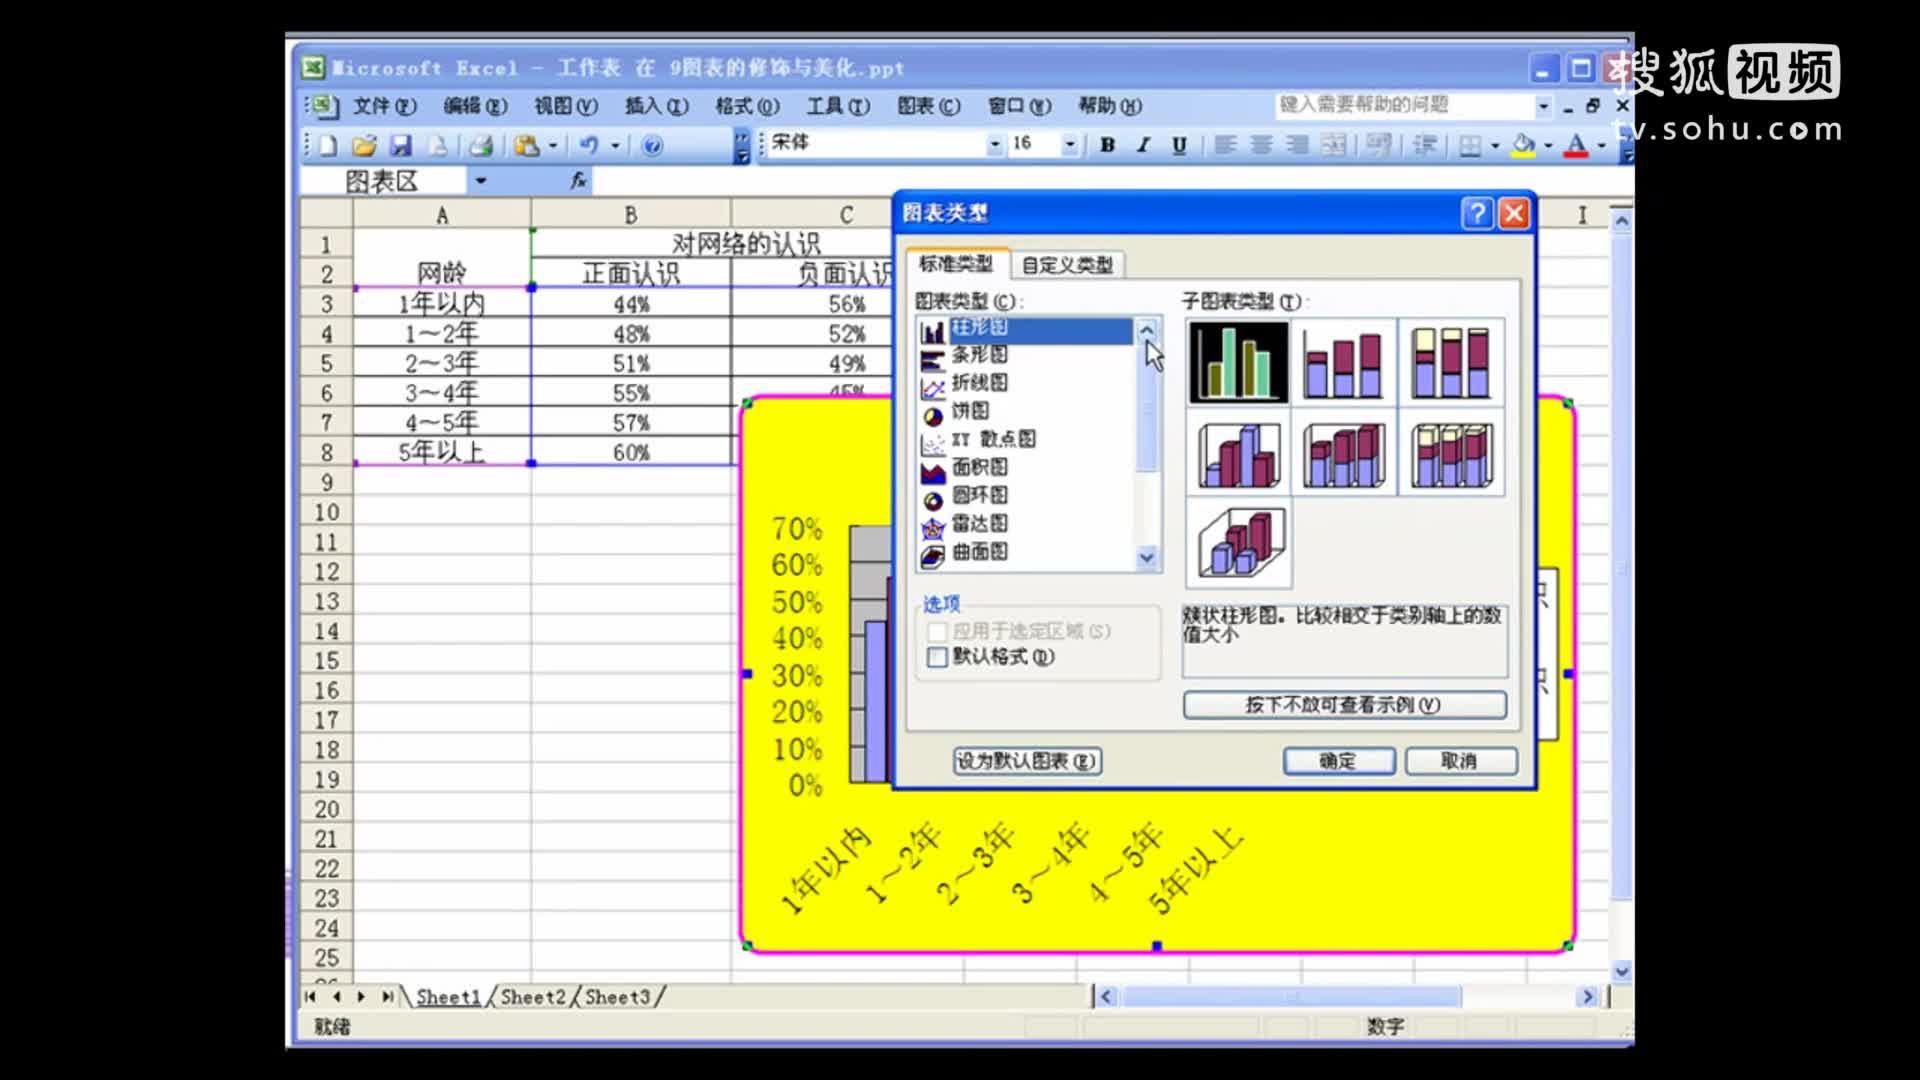Image resolution: width=1920 pixels, height=1080 pixels.
Task: Click Set as default chart button
Action: click(x=1027, y=761)
